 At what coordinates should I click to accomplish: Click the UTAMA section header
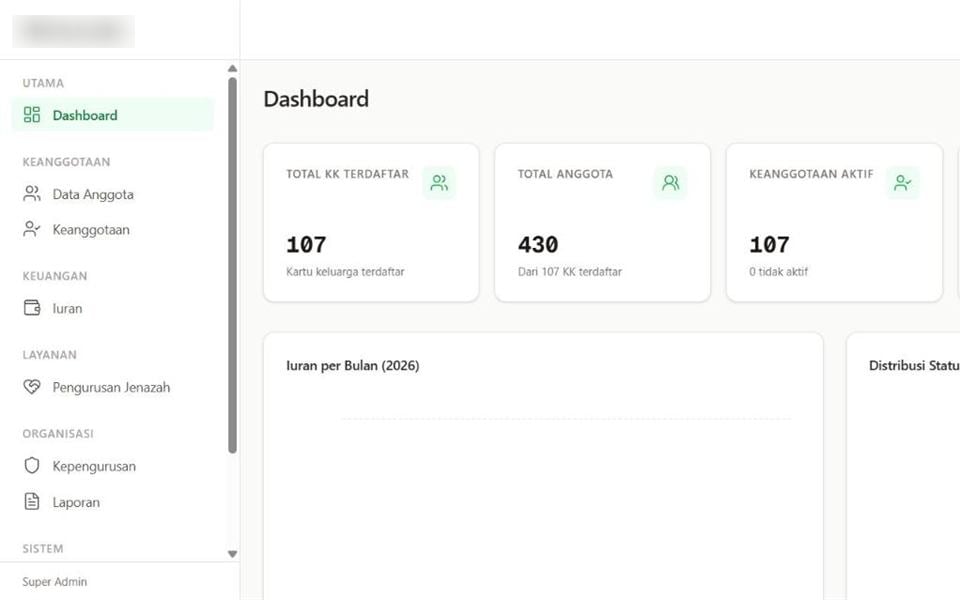(x=43, y=83)
